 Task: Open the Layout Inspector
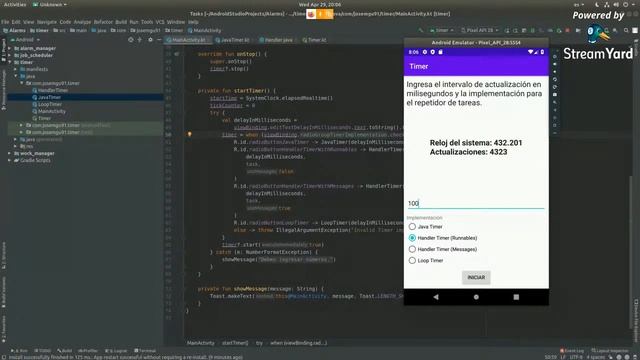(x=610, y=351)
